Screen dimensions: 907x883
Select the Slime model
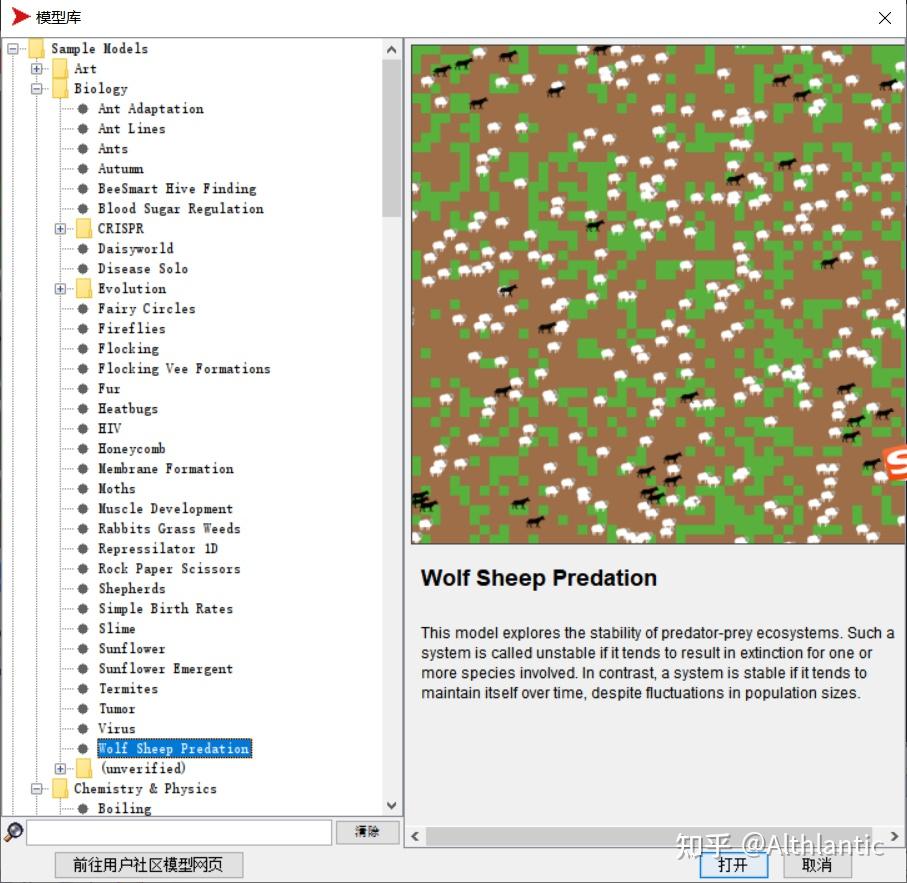click(116, 629)
